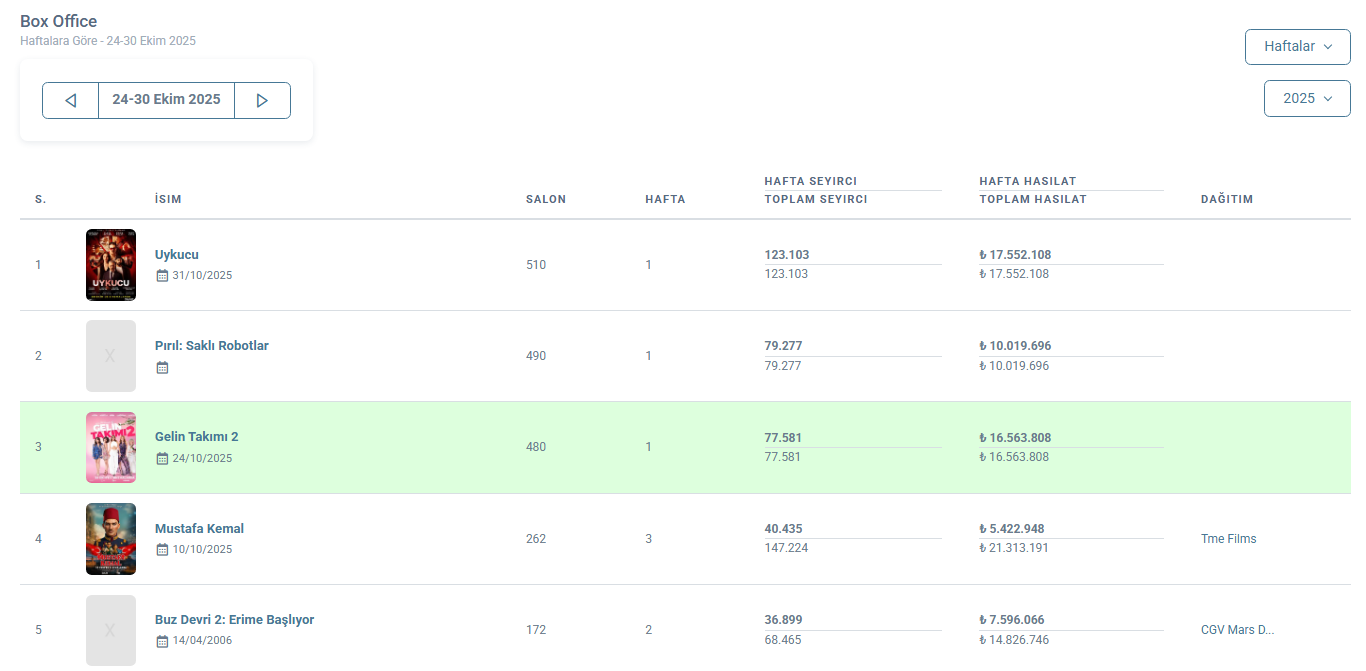Open the Gelin Takımı 2 link
This screenshot has height=671, width=1366.
click(x=196, y=437)
